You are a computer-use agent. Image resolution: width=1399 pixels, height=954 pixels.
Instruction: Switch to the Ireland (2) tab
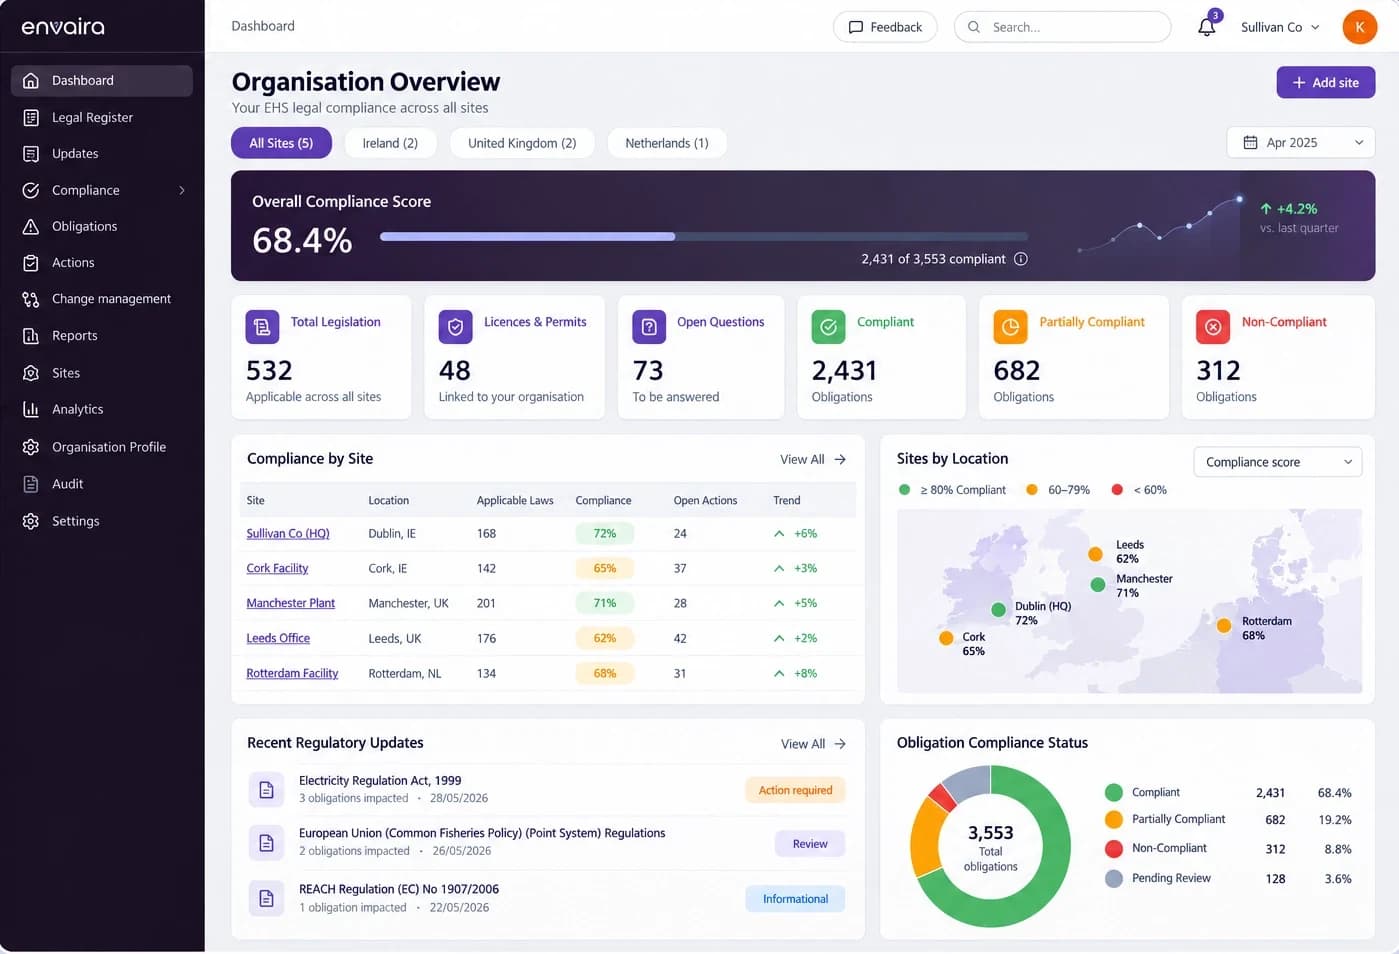click(390, 143)
